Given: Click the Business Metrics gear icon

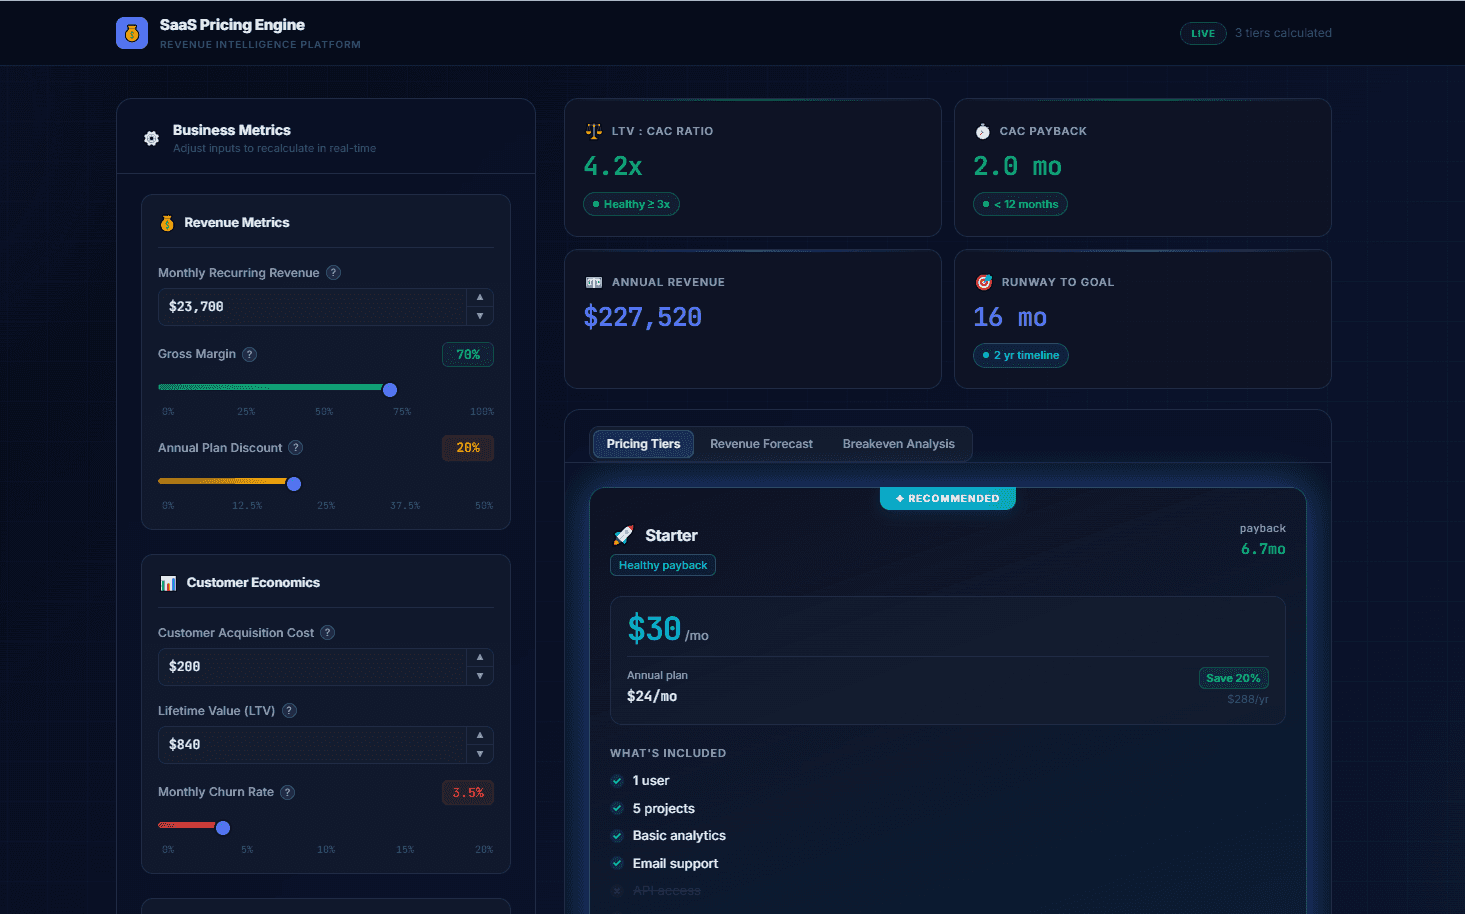Looking at the screenshot, I should 151,139.
